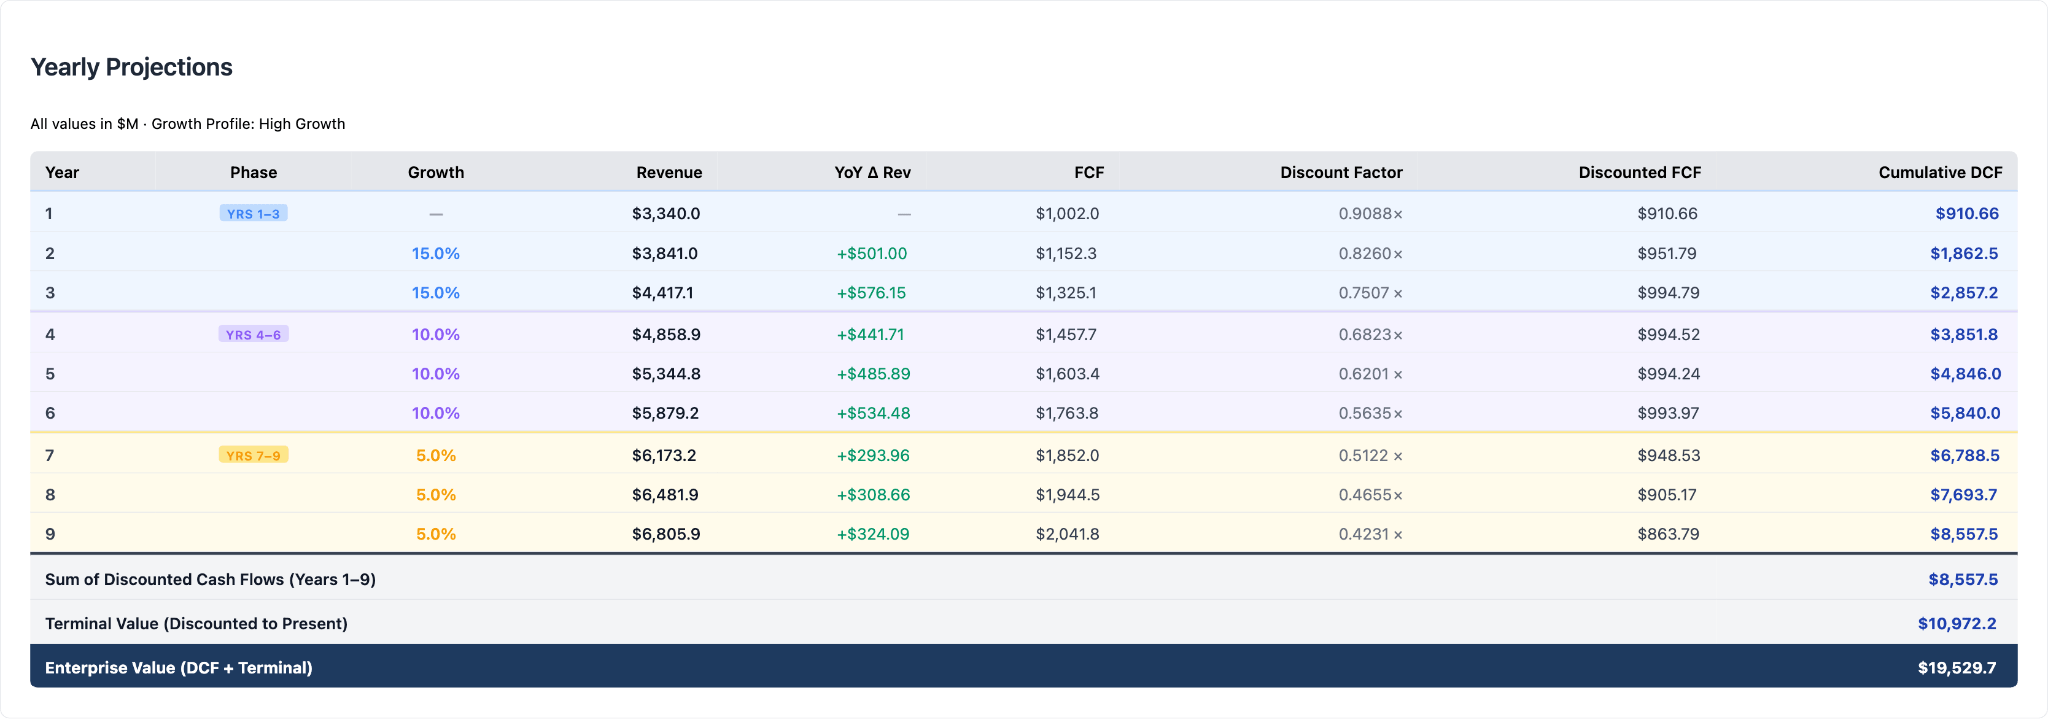Click the FCF column header

[1089, 172]
